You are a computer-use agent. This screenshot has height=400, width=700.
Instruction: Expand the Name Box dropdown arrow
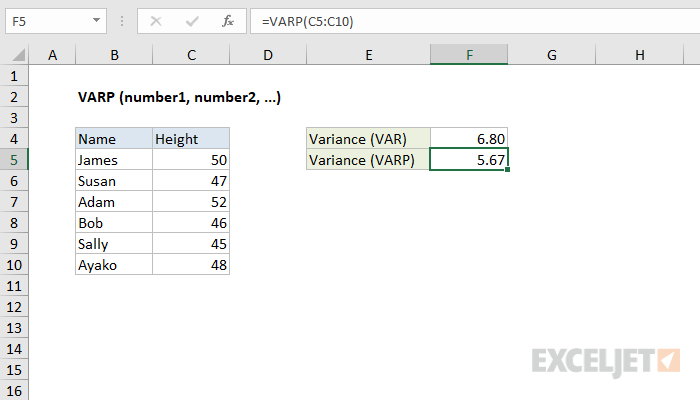point(96,21)
